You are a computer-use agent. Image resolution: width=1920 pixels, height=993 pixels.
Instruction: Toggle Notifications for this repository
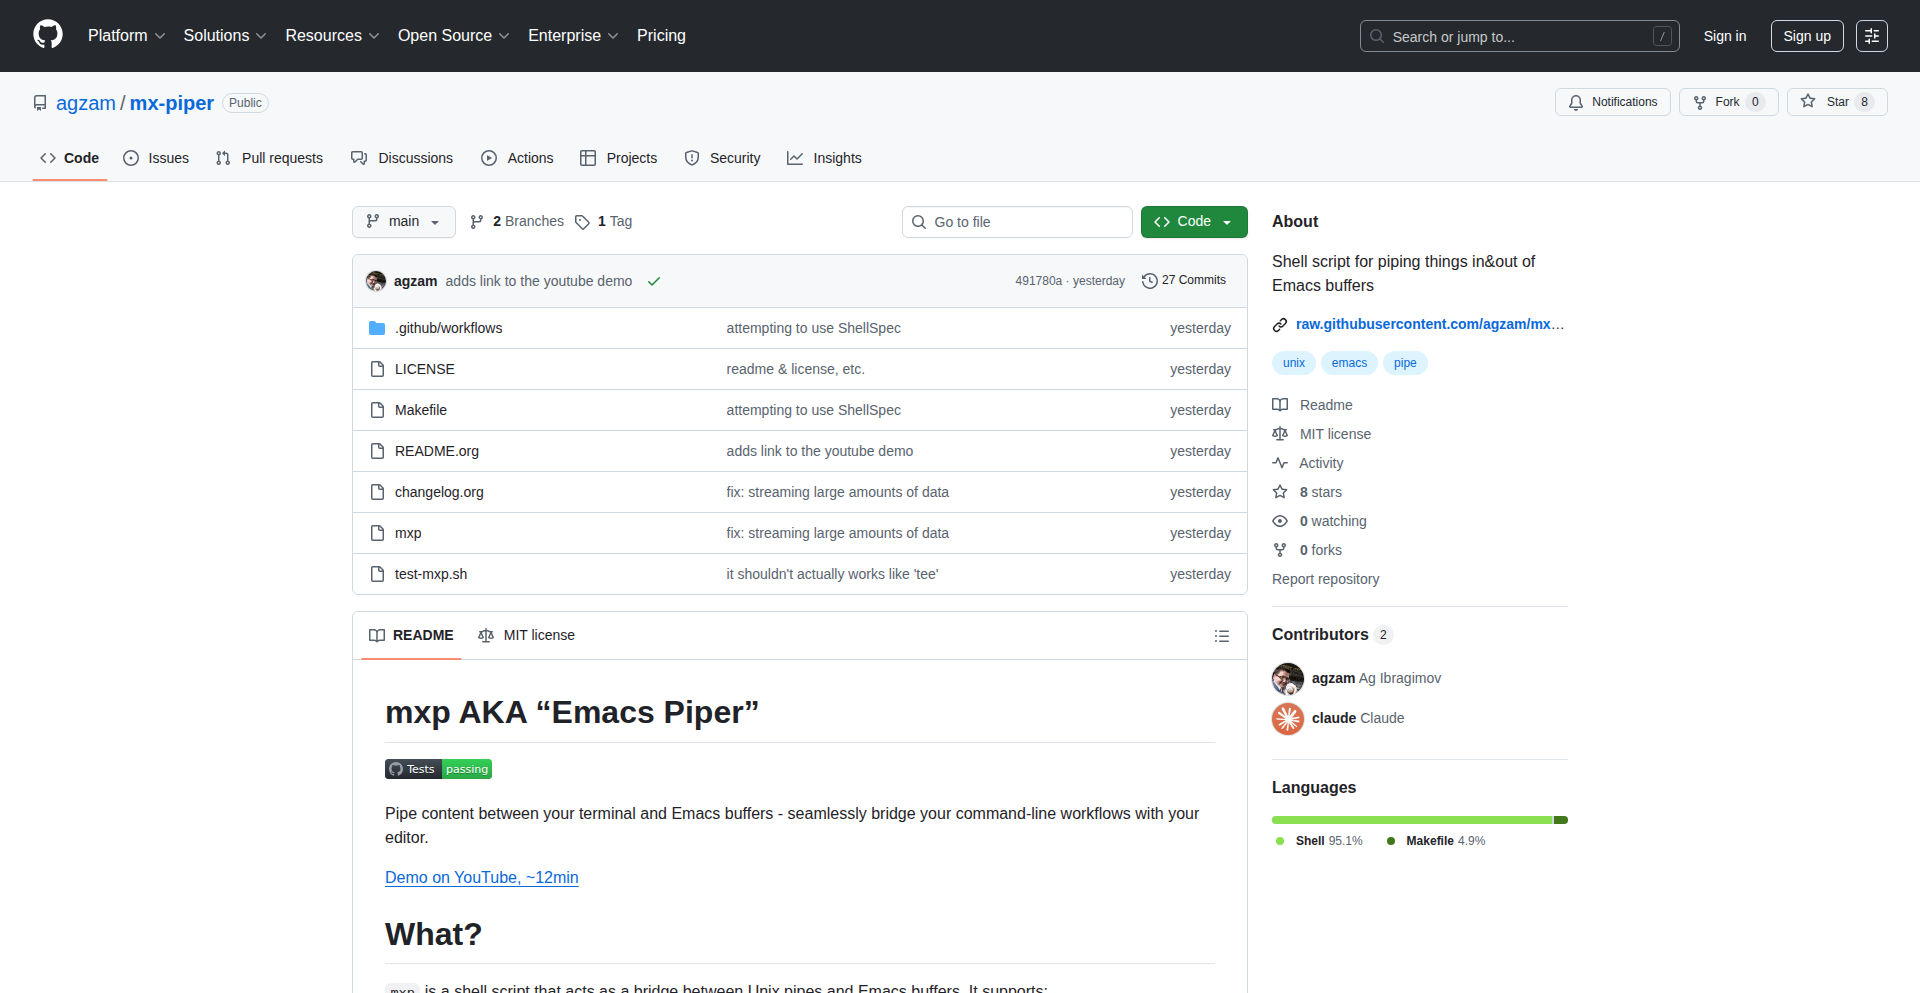click(x=1612, y=102)
